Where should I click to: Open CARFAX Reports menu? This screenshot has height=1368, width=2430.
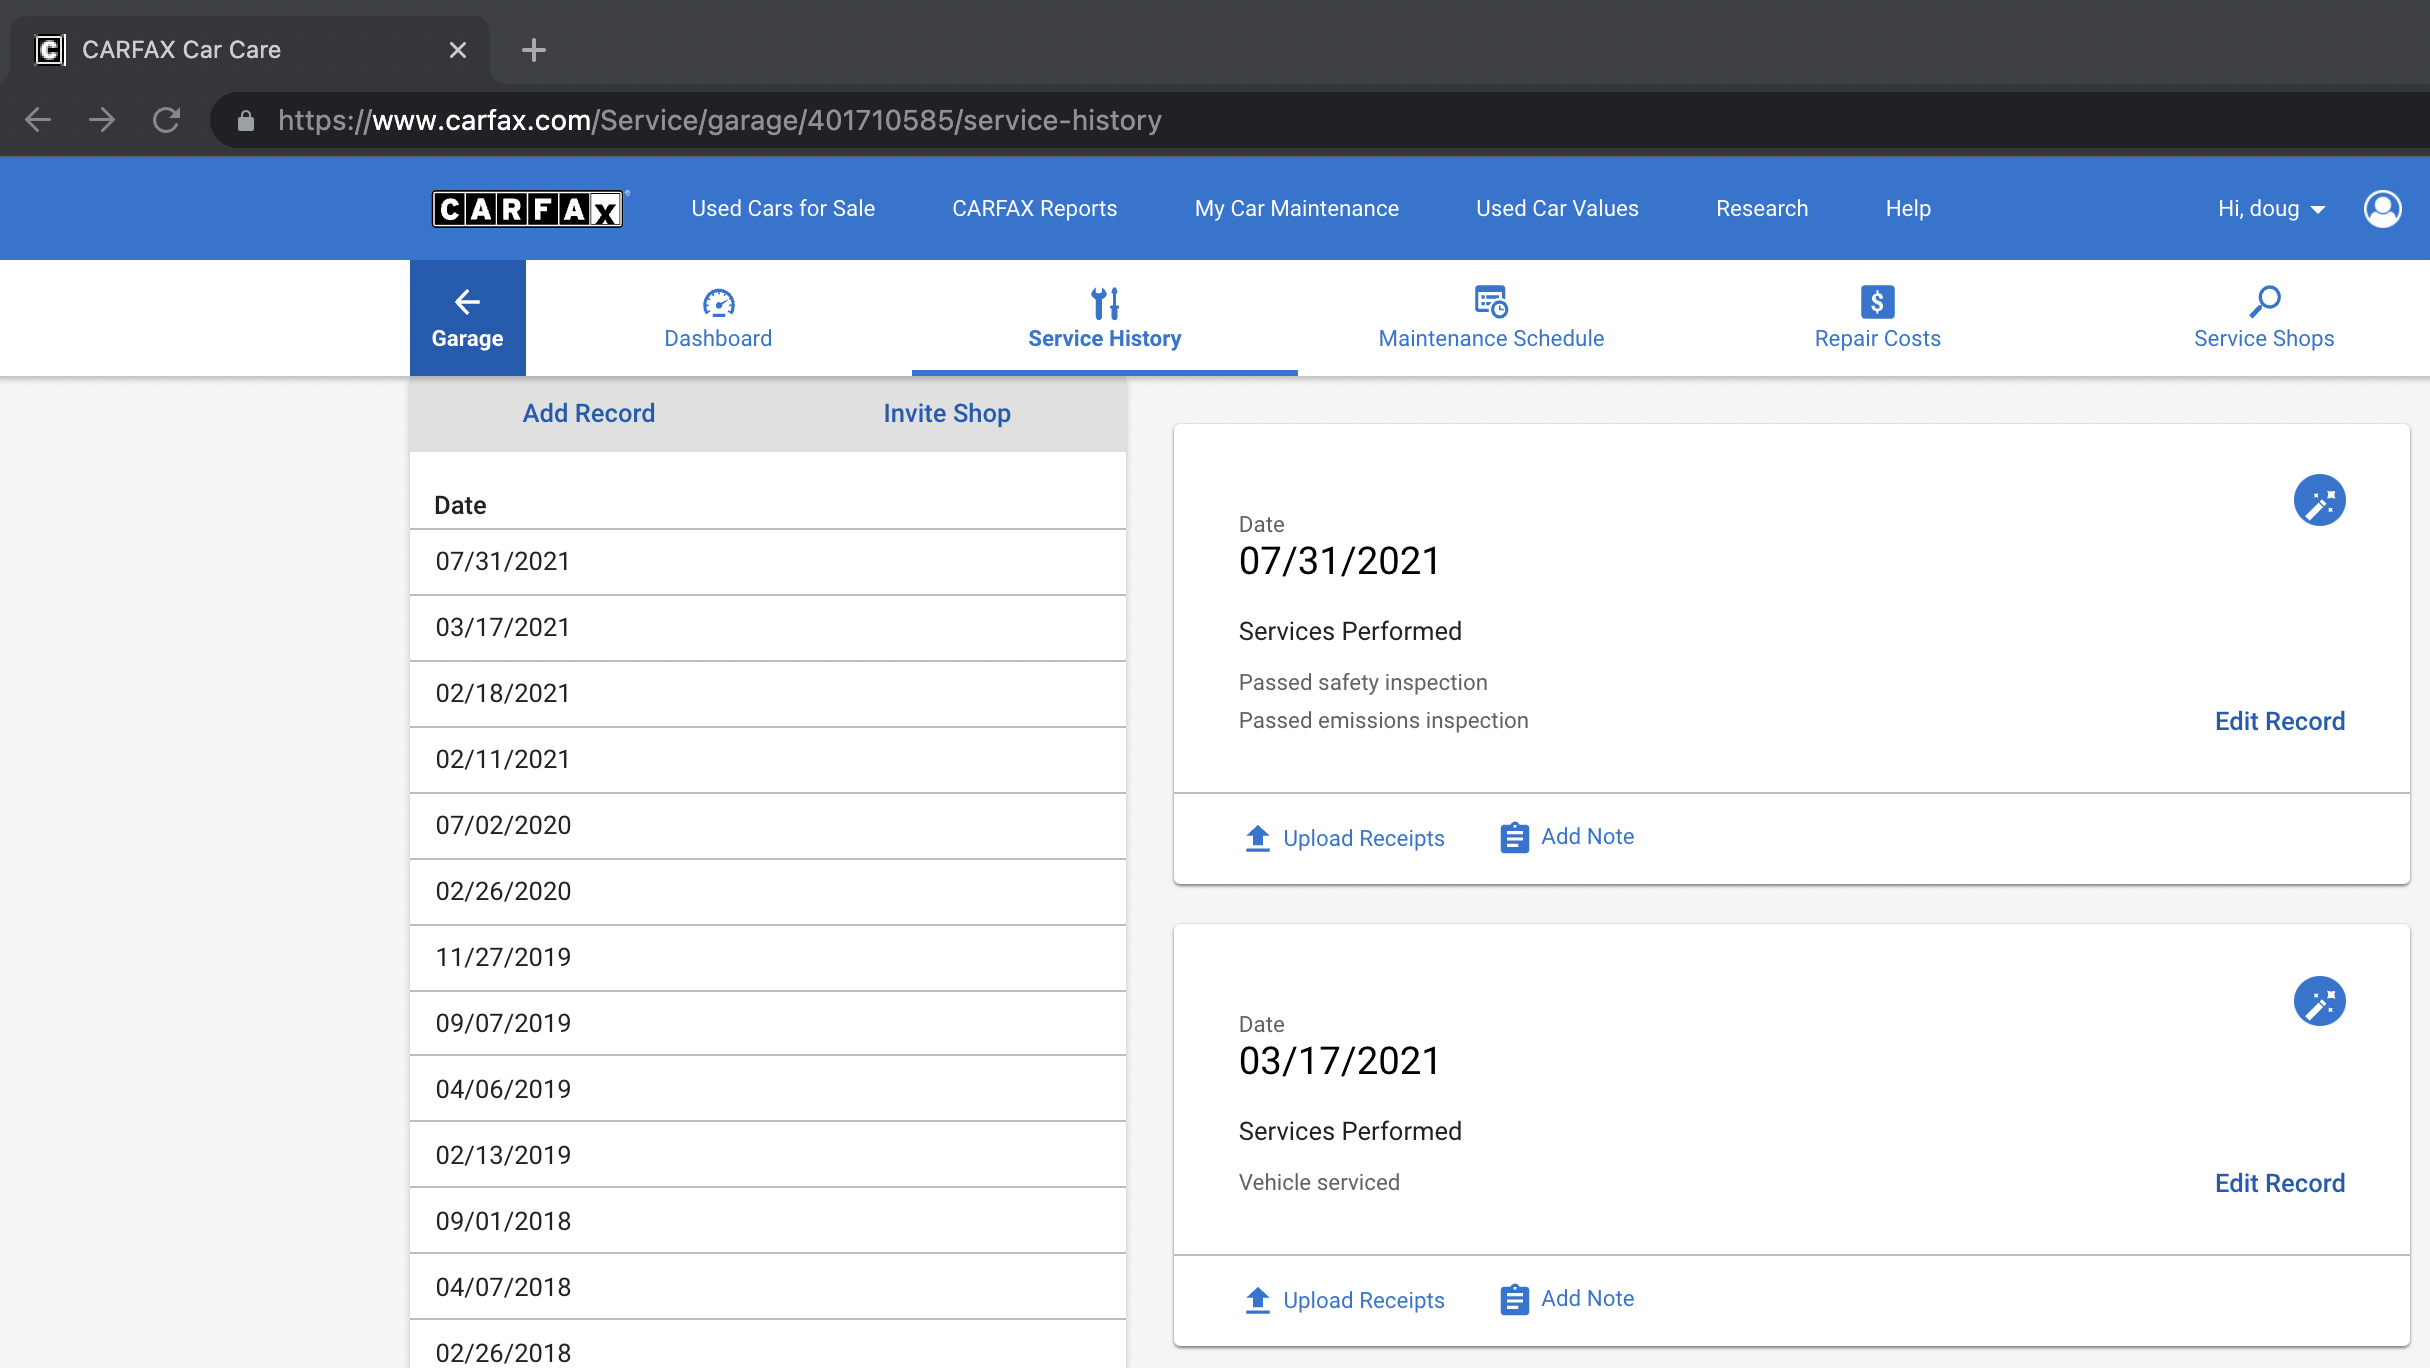tap(1034, 208)
